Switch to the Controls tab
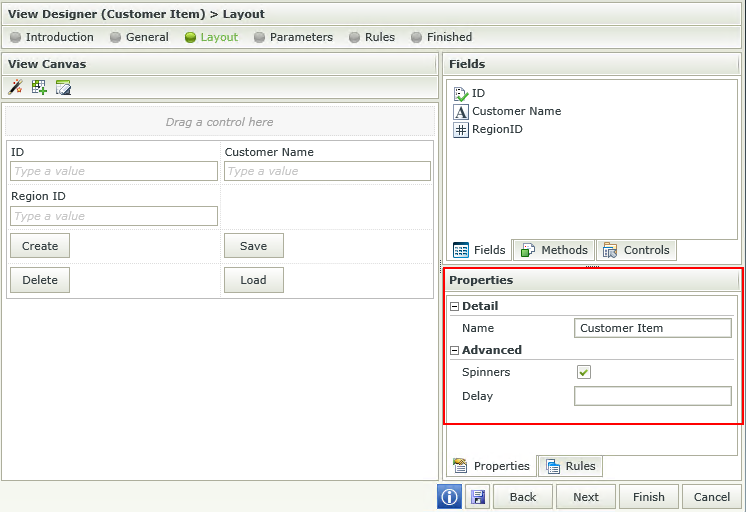 pos(636,250)
